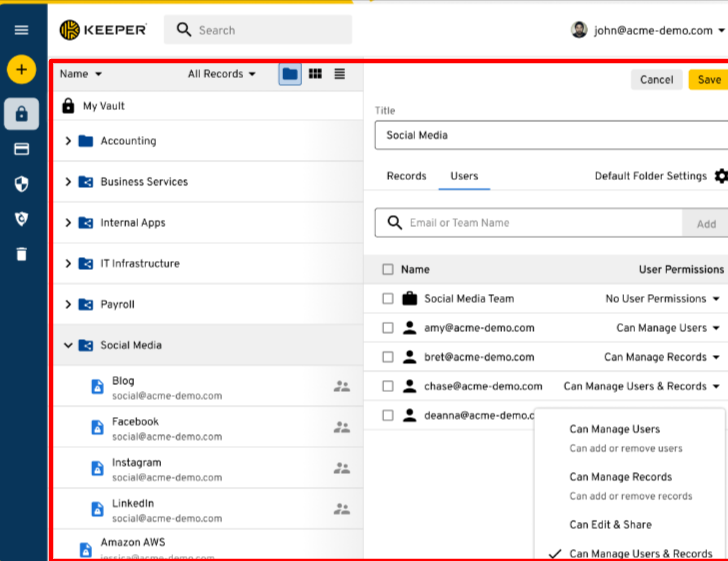Open the LinkedIn record
The height and width of the screenshot is (561, 728).
tap(208, 509)
